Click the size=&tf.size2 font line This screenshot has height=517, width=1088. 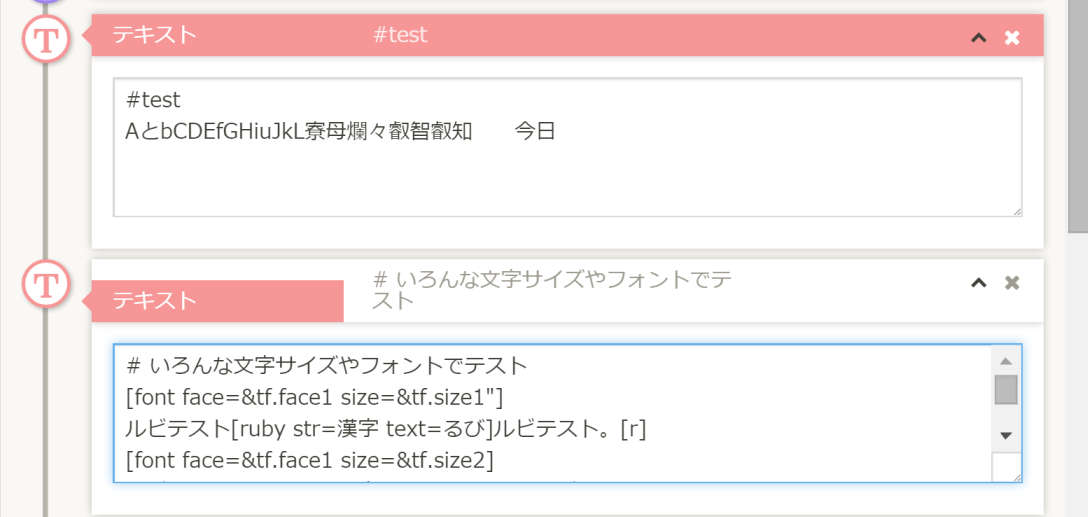[310, 460]
